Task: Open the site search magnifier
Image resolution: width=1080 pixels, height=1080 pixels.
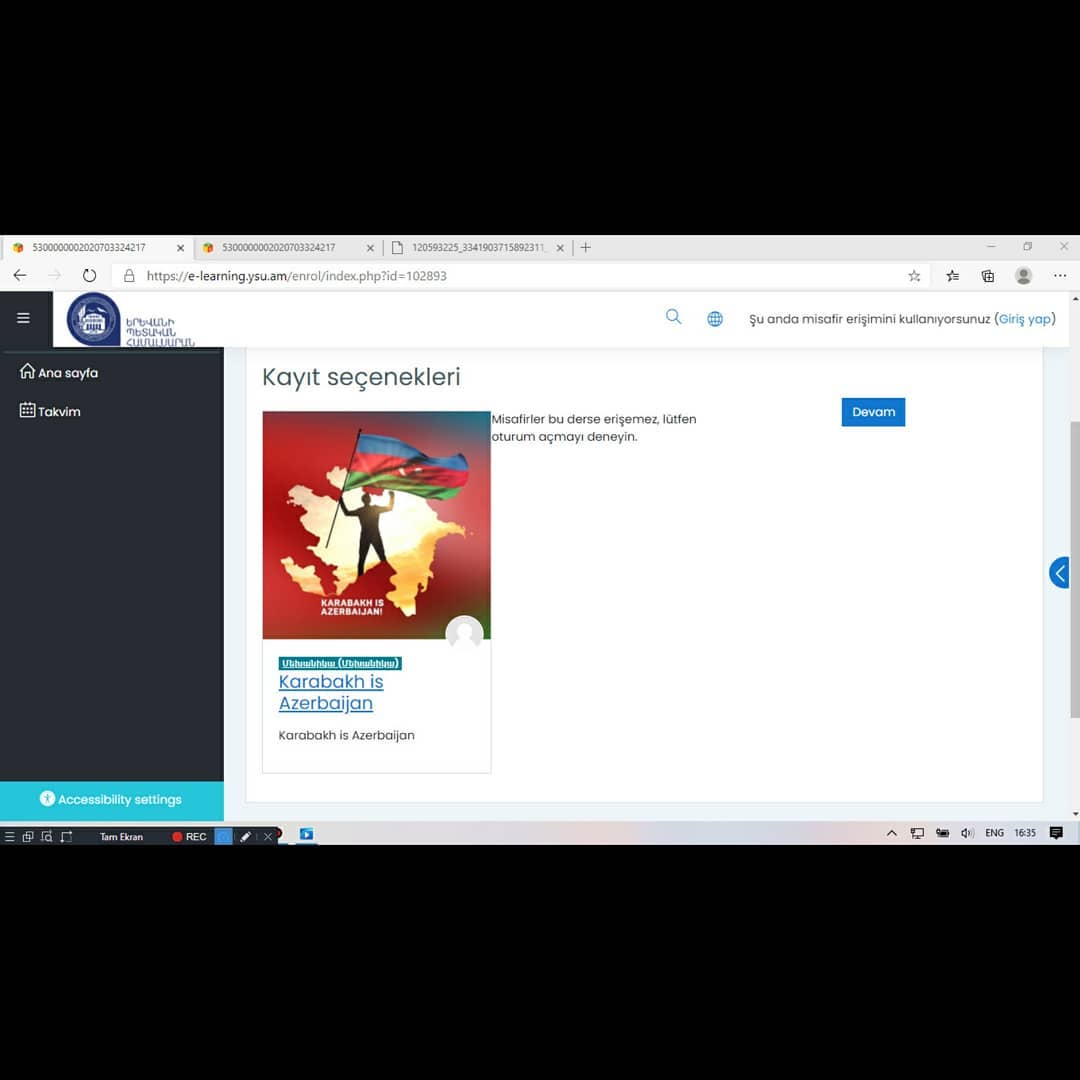Action: [x=674, y=317]
